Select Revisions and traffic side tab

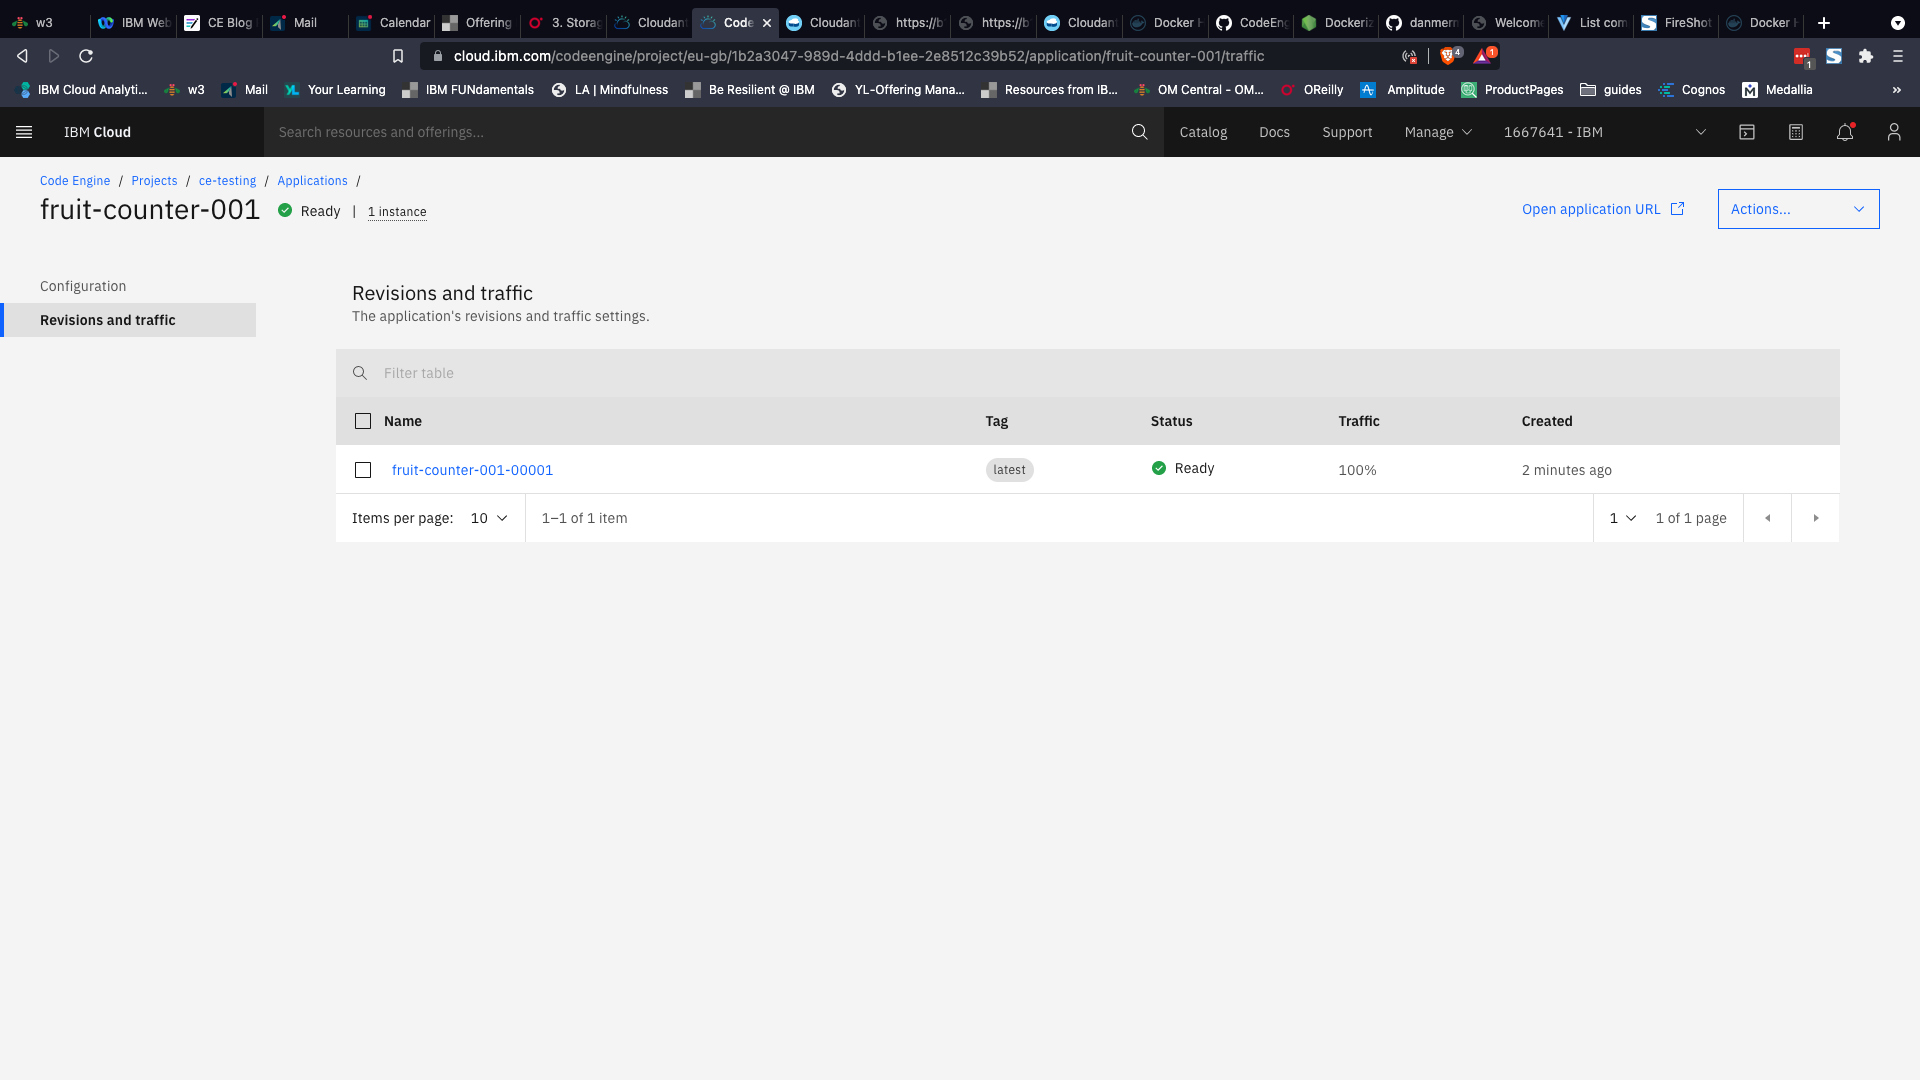coord(128,320)
